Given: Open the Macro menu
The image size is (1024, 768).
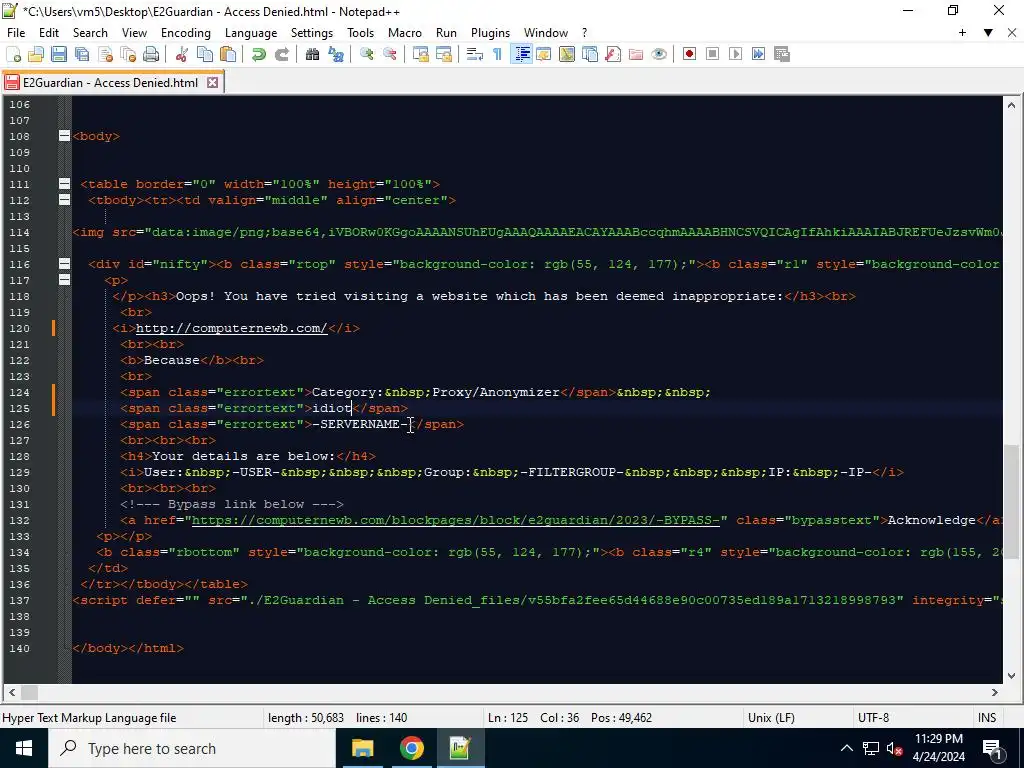Looking at the screenshot, I should pos(405,33).
